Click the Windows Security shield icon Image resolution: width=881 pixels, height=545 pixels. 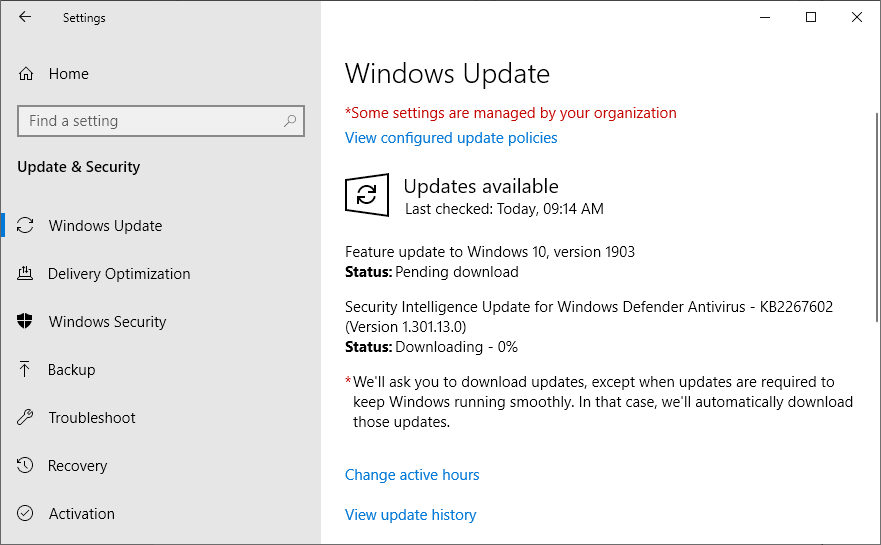coord(25,321)
